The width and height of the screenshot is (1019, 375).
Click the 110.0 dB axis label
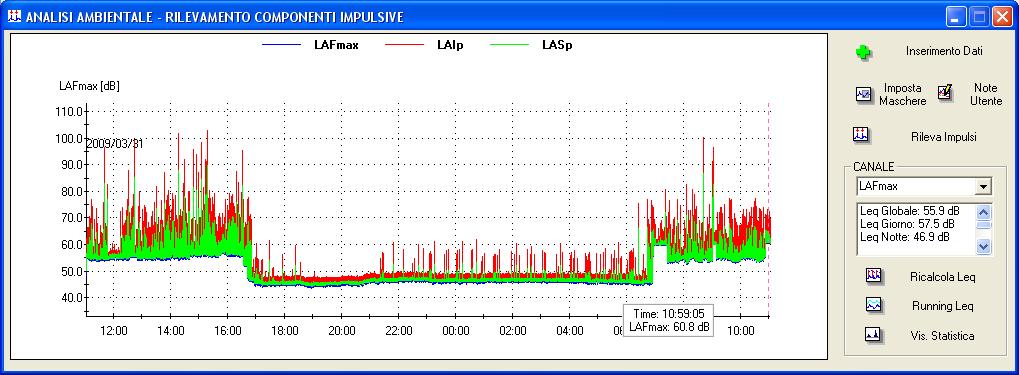pyautogui.click(x=70, y=111)
